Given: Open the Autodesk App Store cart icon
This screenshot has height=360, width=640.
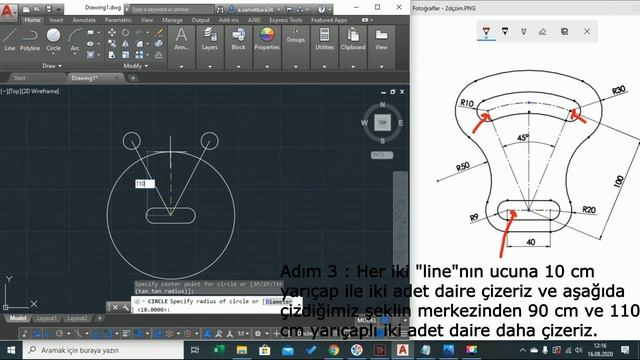Looking at the screenshot, I should pos(289,9).
